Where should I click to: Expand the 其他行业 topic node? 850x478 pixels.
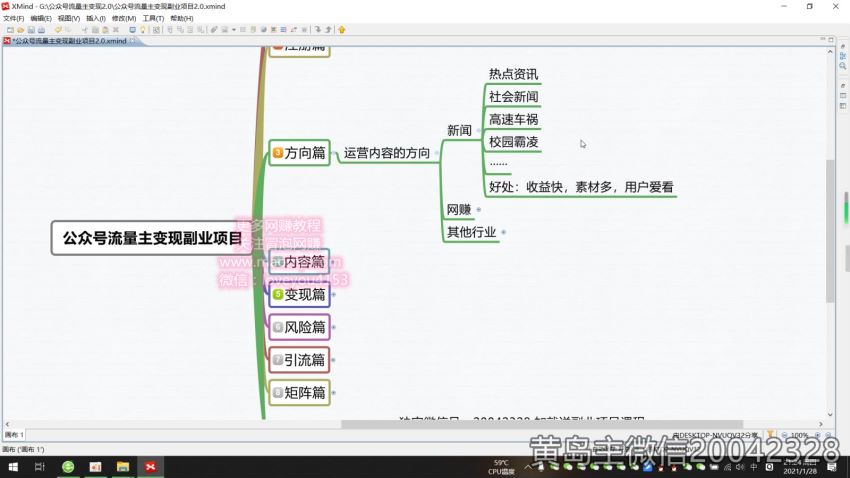pos(503,232)
